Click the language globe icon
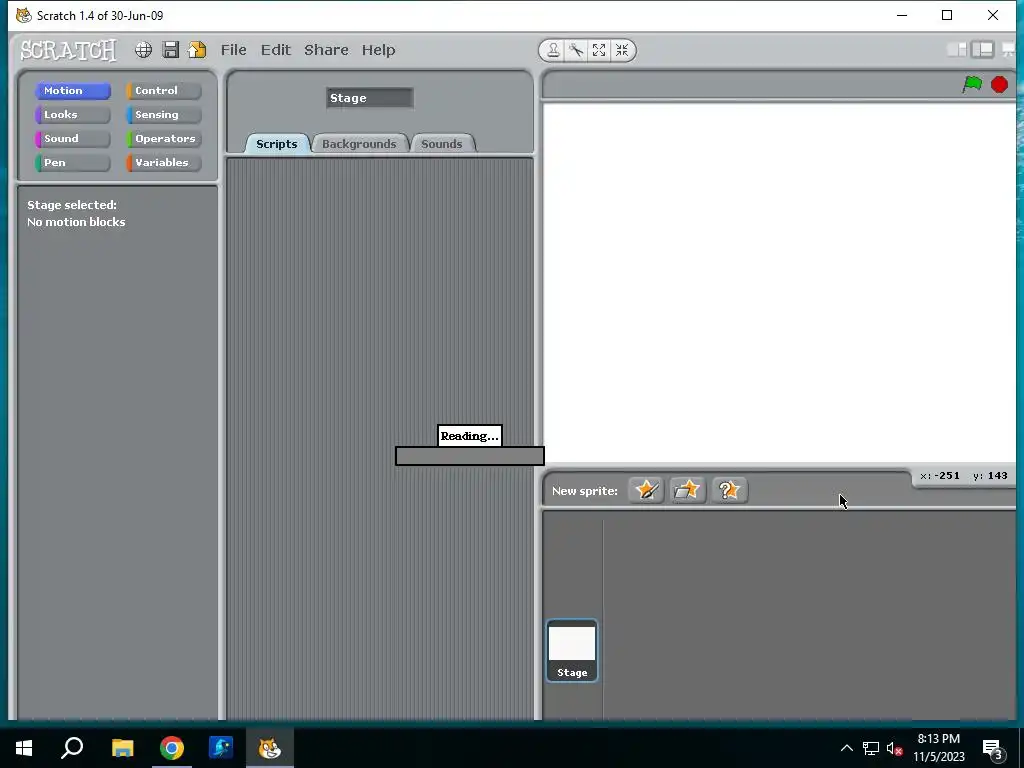This screenshot has height=768, width=1024. point(144,50)
